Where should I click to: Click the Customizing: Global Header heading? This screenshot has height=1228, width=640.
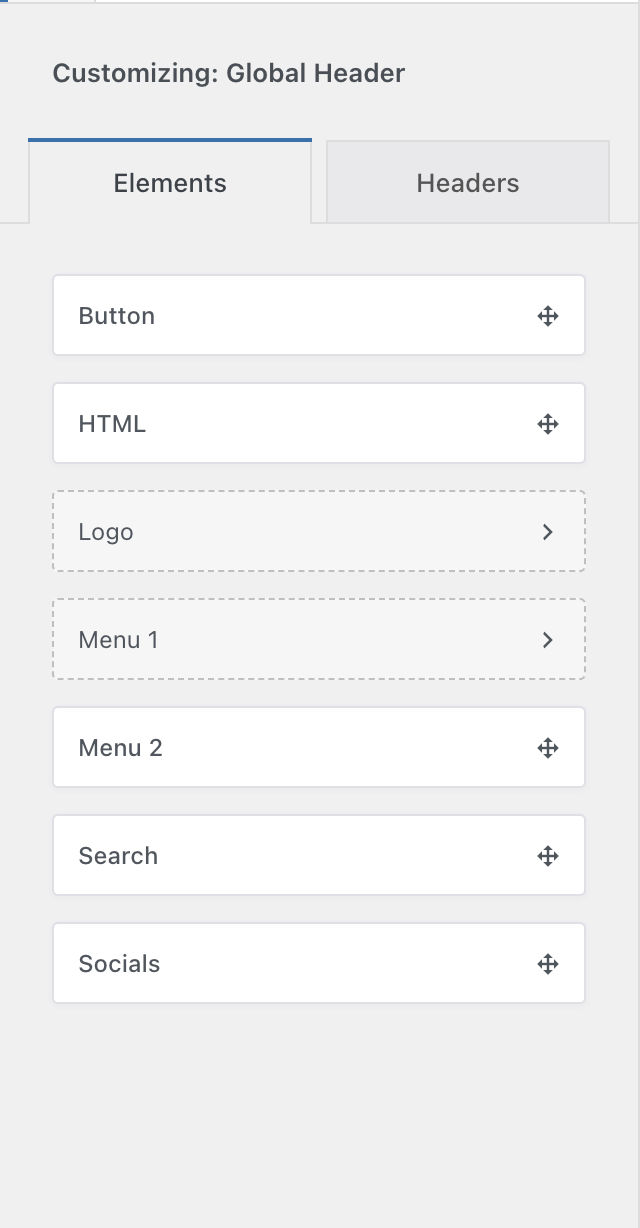(230, 72)
